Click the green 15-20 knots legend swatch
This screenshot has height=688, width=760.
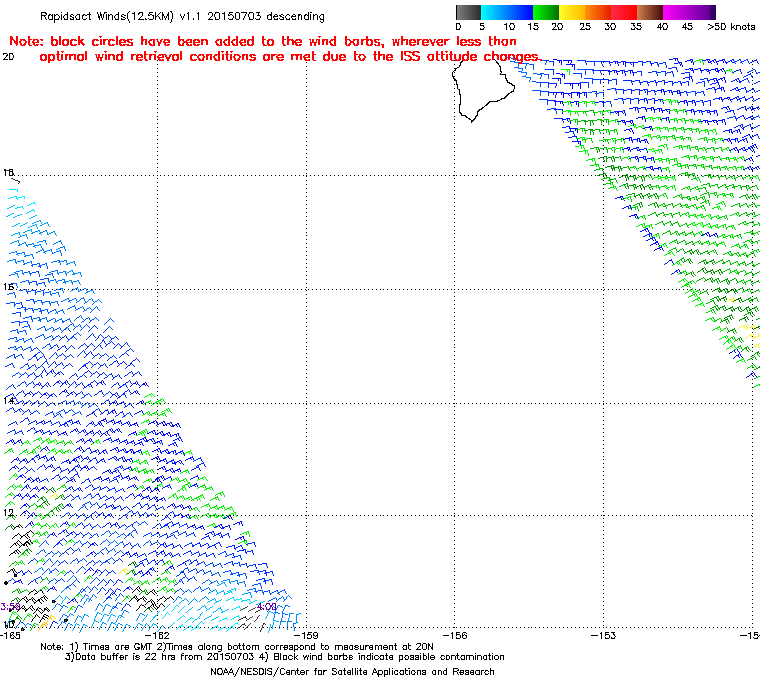[546, 12]
